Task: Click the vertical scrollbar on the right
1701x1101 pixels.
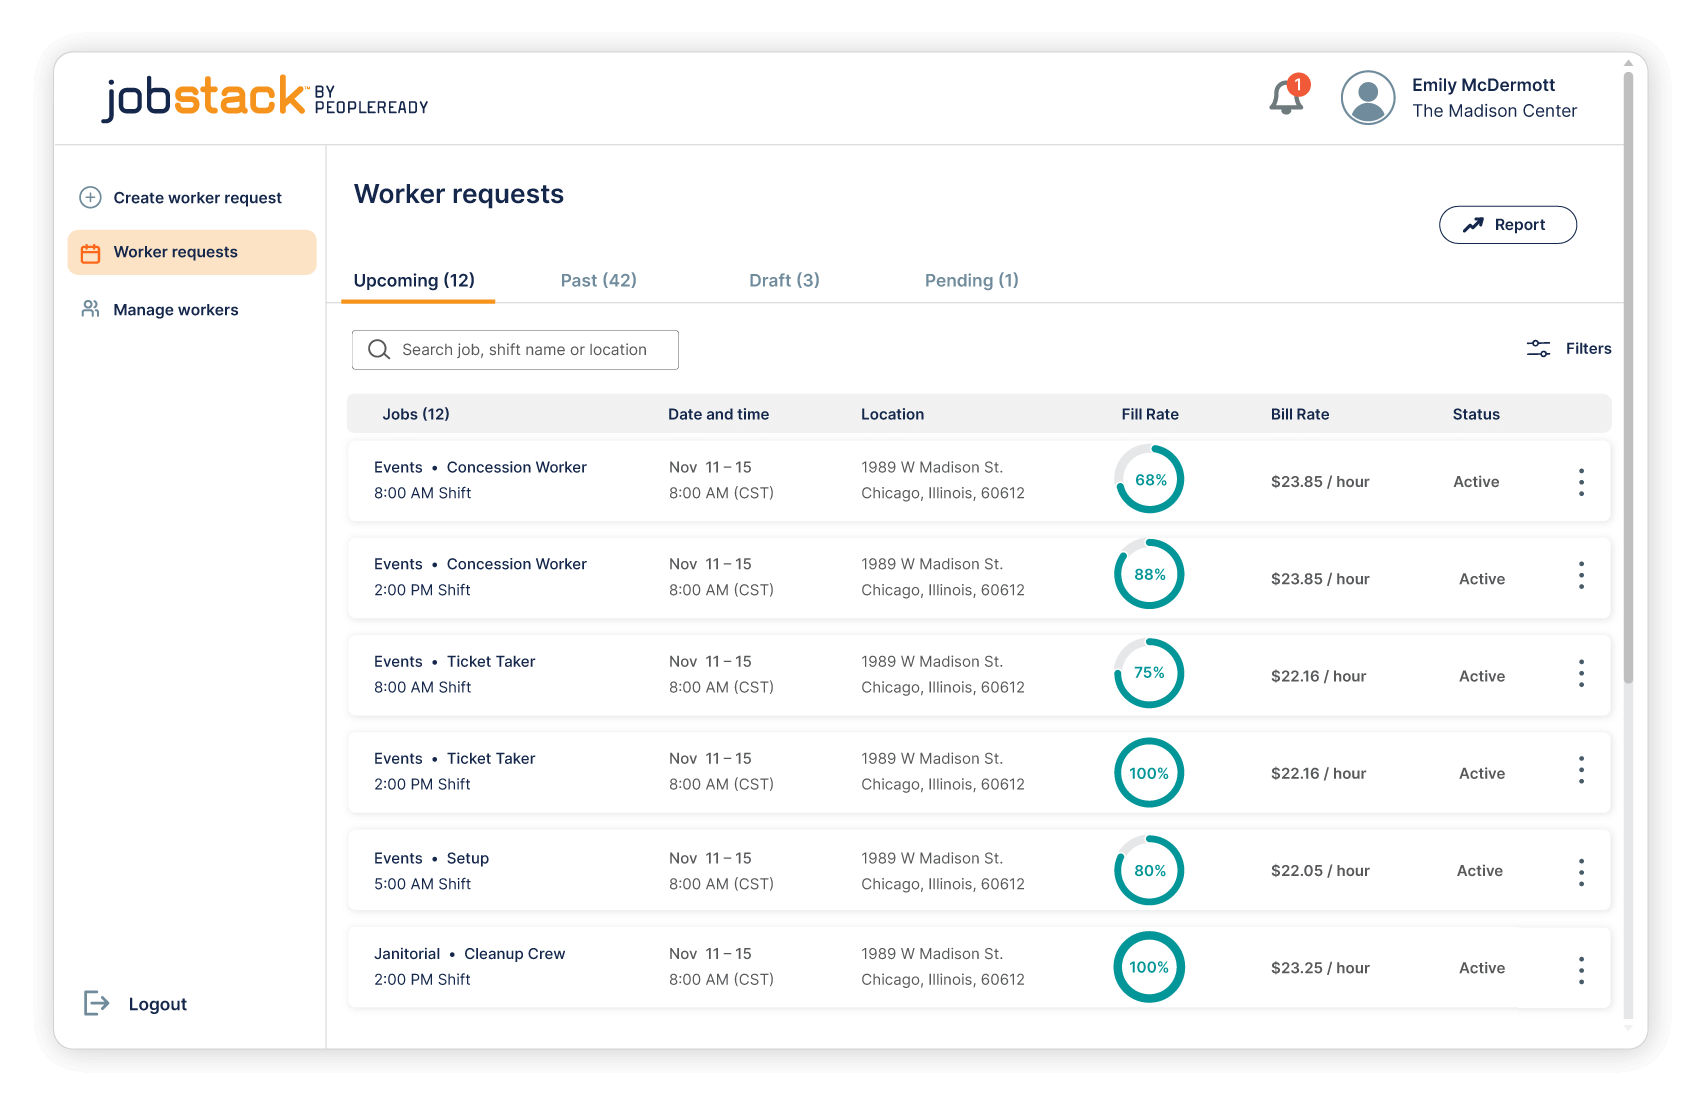Action: [1628, 379]
